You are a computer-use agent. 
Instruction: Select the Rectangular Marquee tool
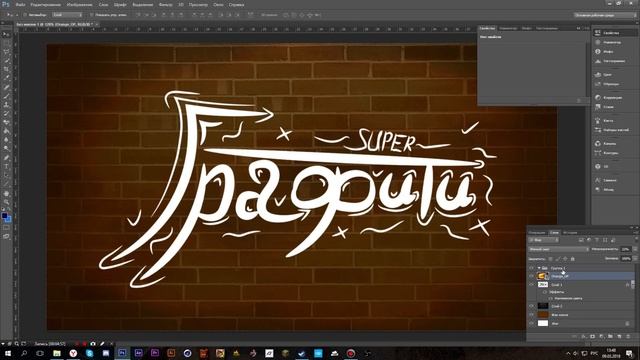[7, 43]
